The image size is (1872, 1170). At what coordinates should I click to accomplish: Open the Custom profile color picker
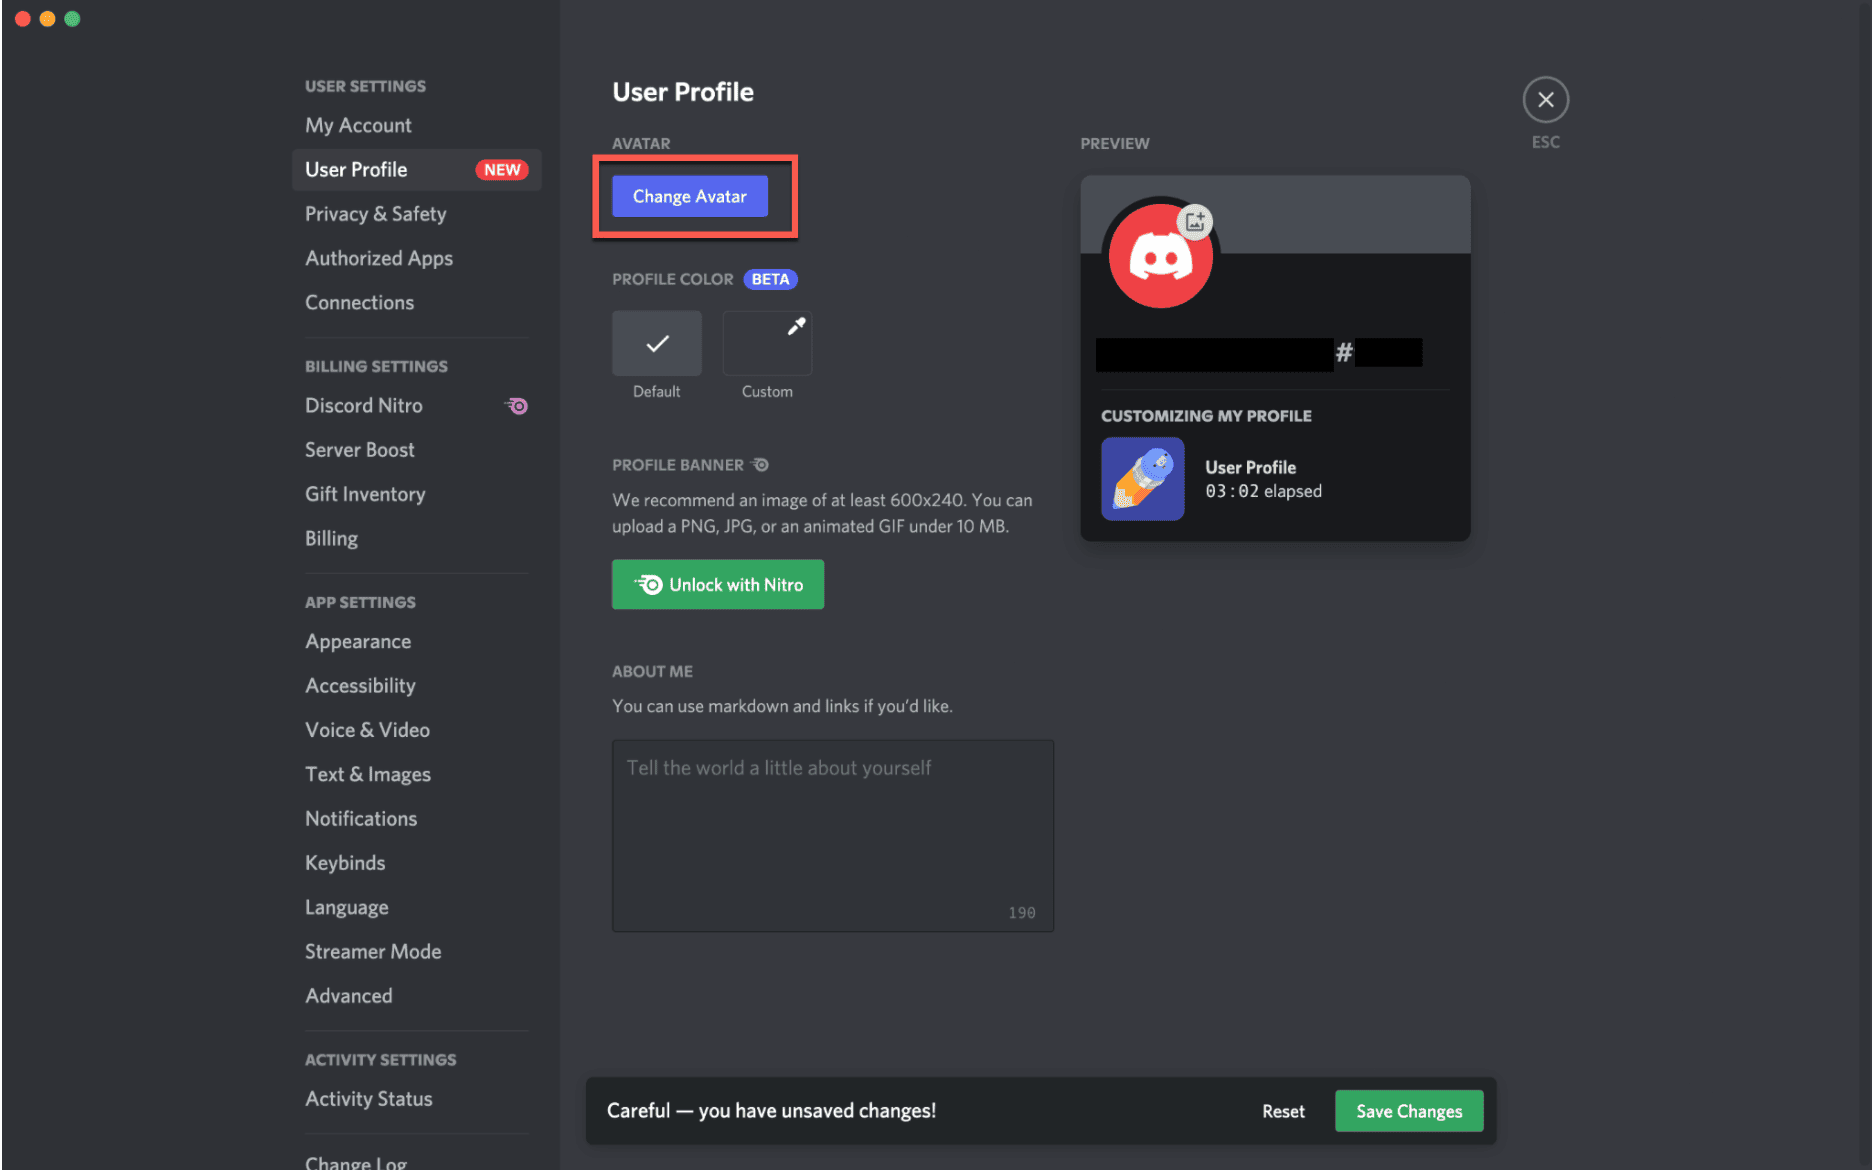pos(767,343)
